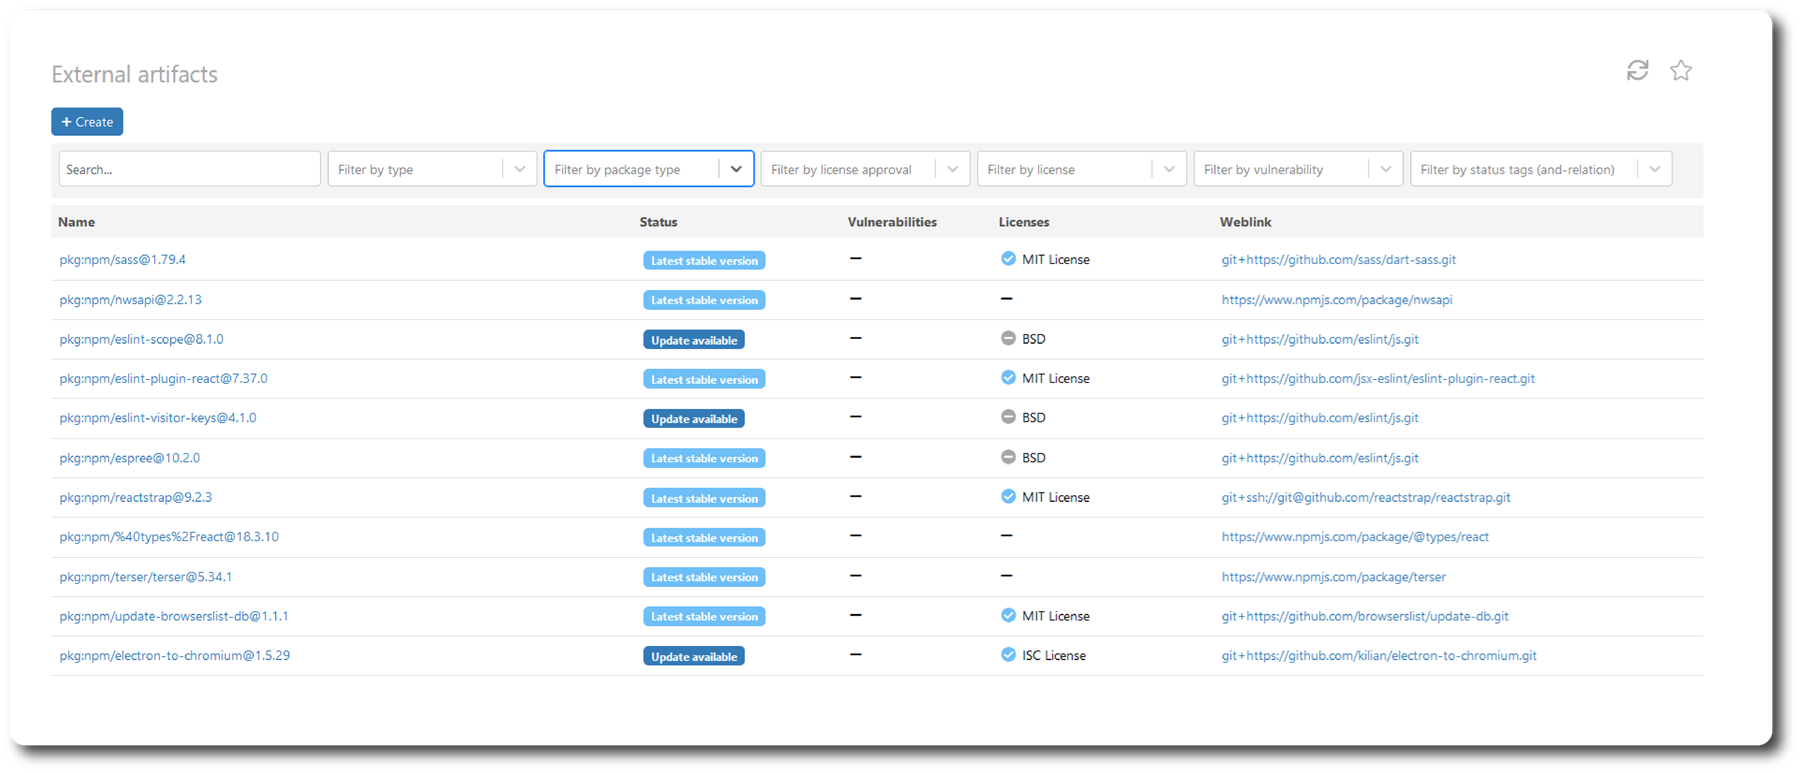The height and width of the screenshot is (773, 1800).
Task: Focus the Search input field
Action: [190, 169]
